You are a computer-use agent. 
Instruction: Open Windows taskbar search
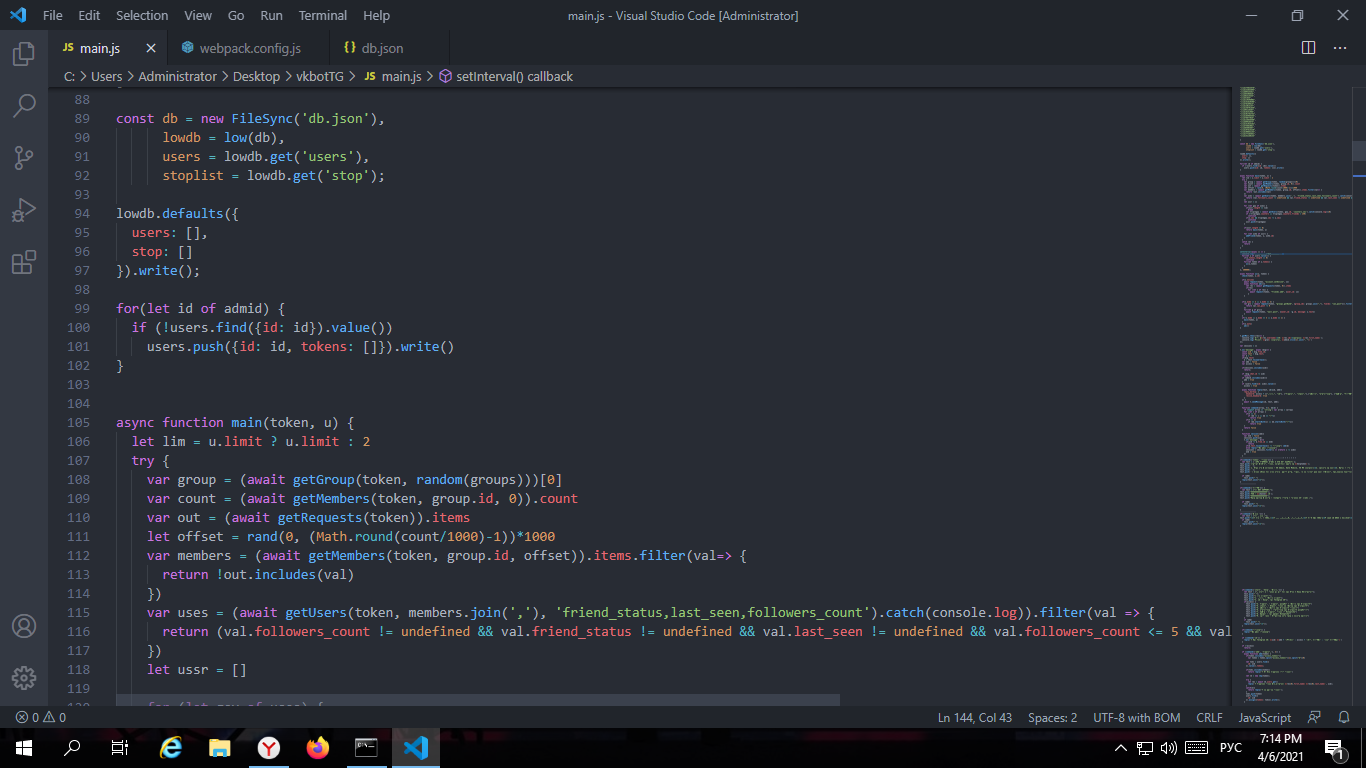72,748
